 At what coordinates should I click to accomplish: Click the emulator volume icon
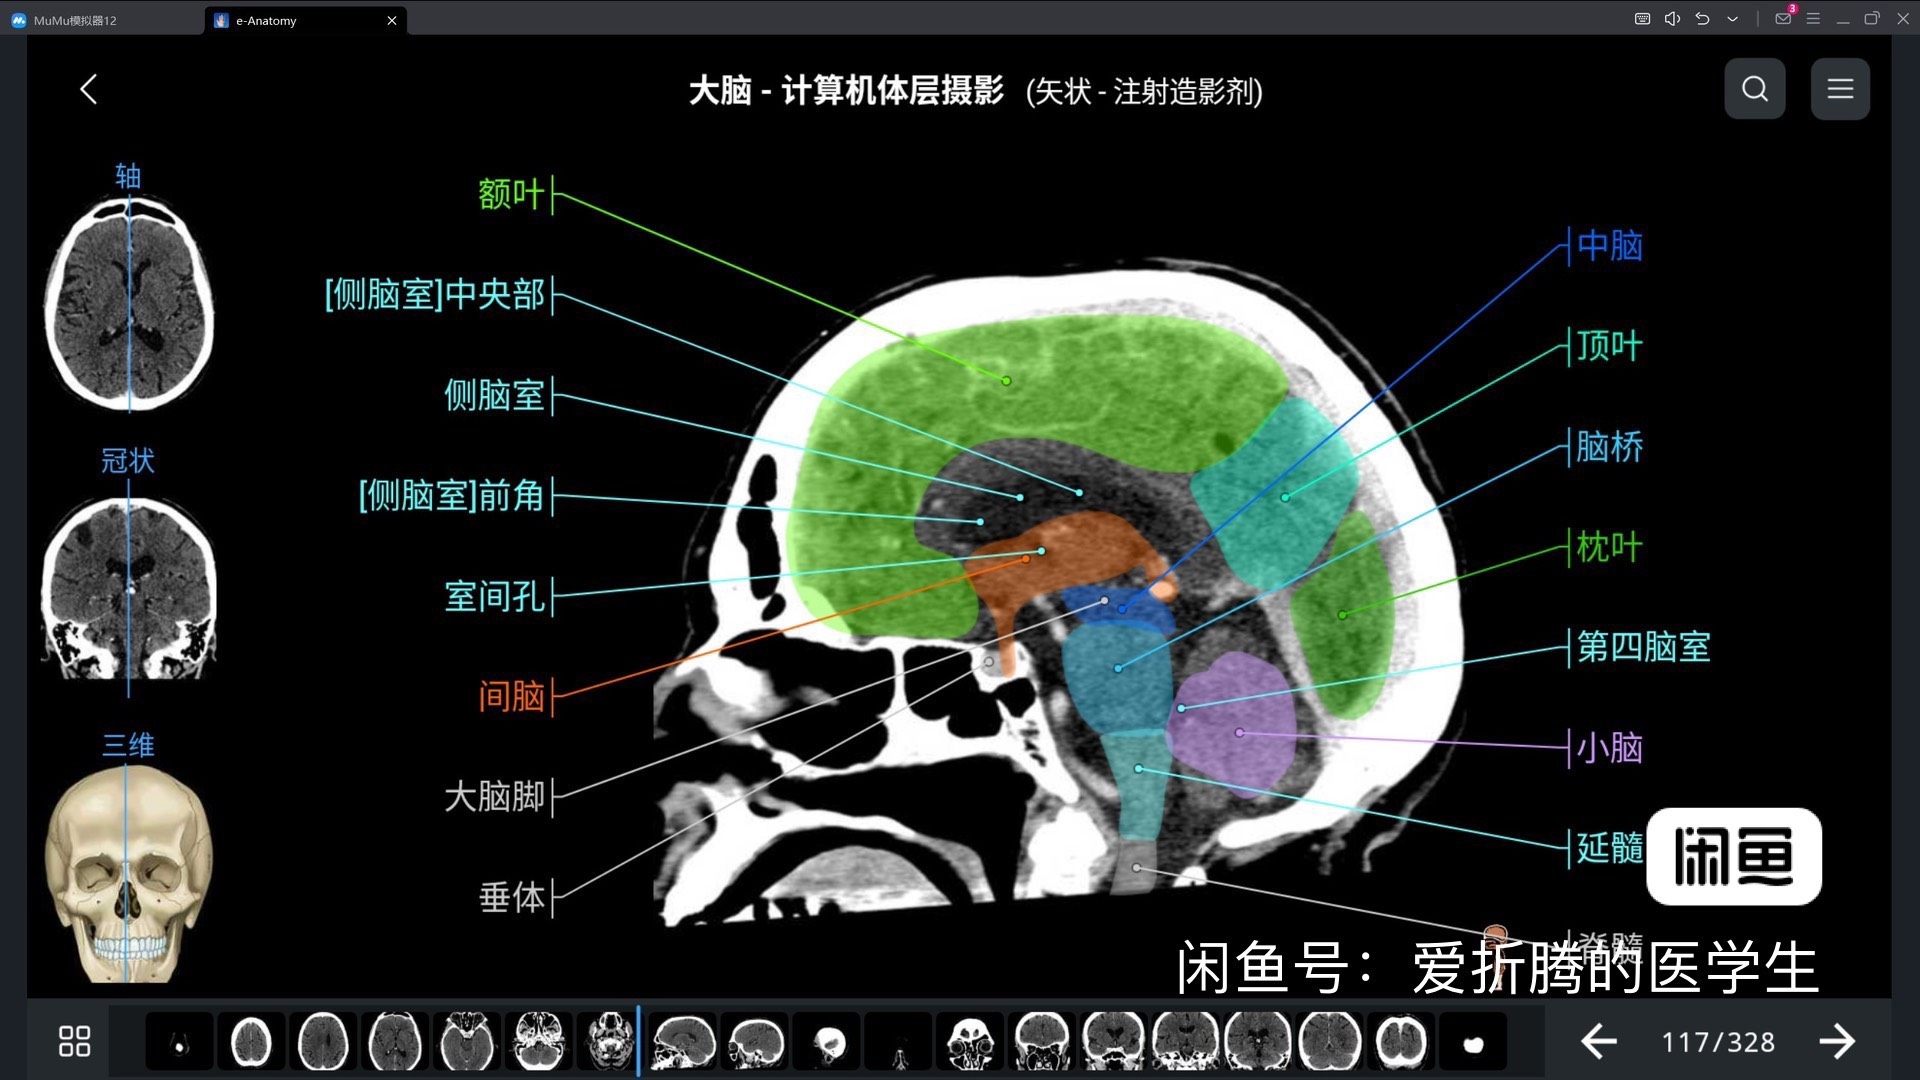[x=1672, y=19]
